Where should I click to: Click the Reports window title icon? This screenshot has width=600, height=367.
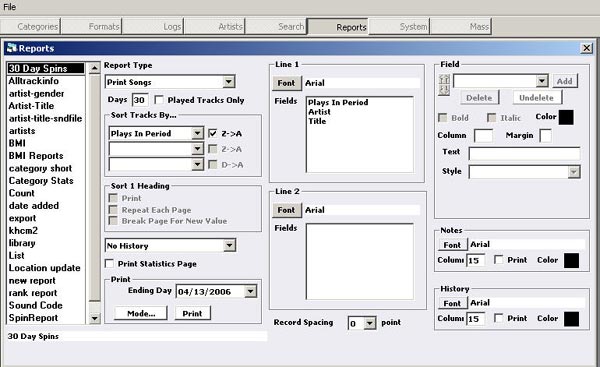tap(12, 48)
